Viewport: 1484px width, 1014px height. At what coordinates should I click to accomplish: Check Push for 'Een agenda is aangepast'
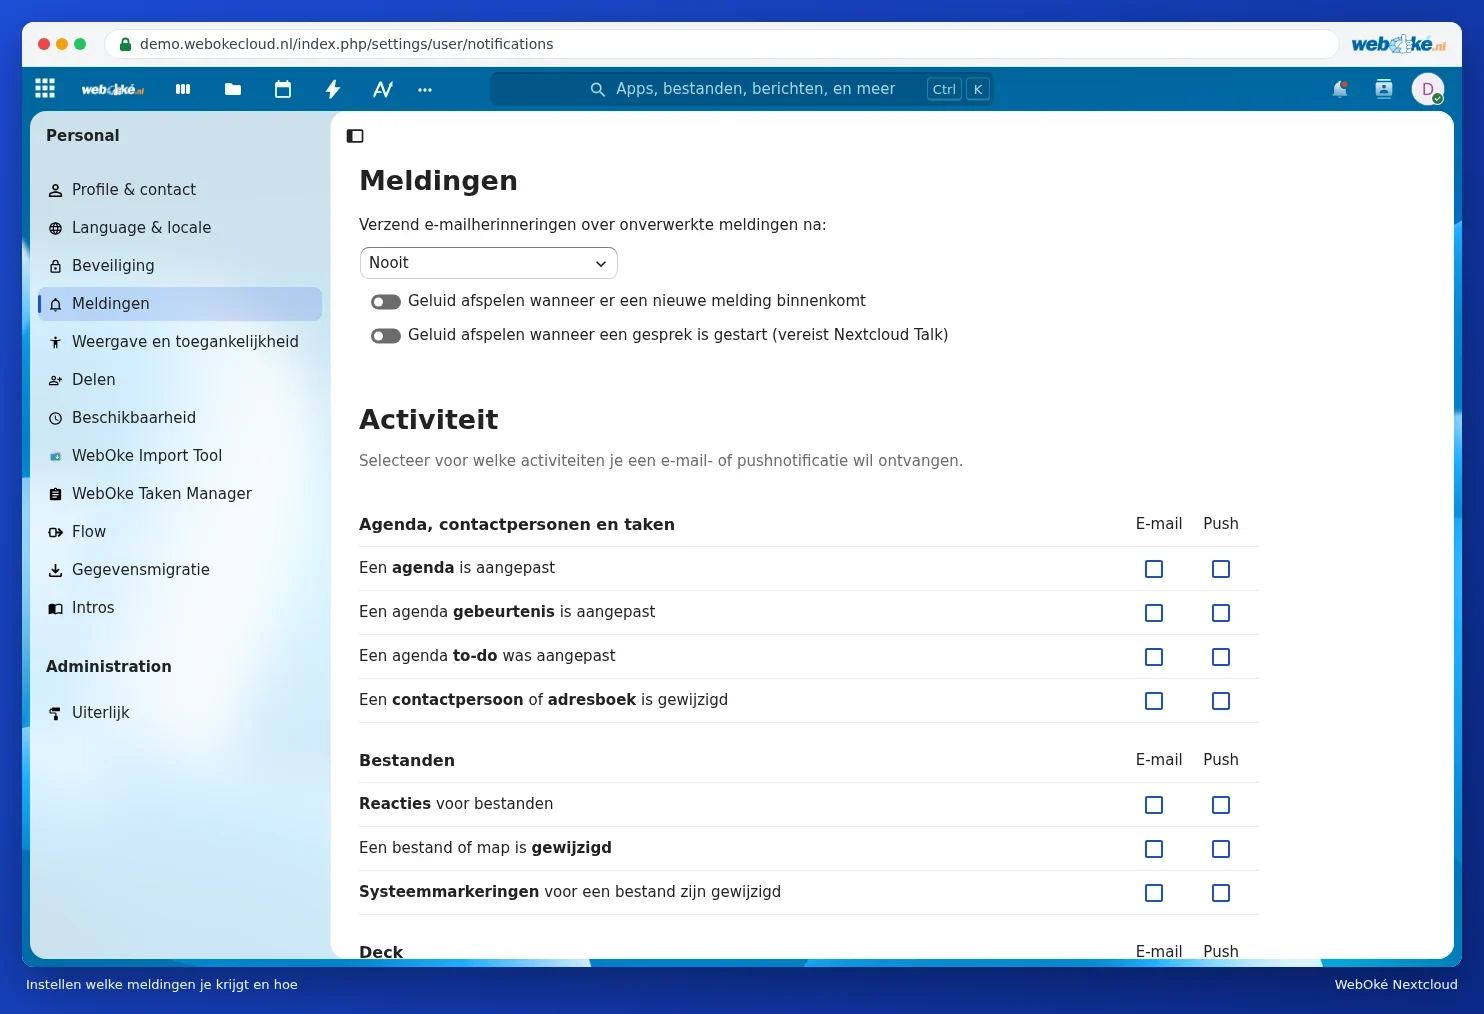click(1221, 569)
